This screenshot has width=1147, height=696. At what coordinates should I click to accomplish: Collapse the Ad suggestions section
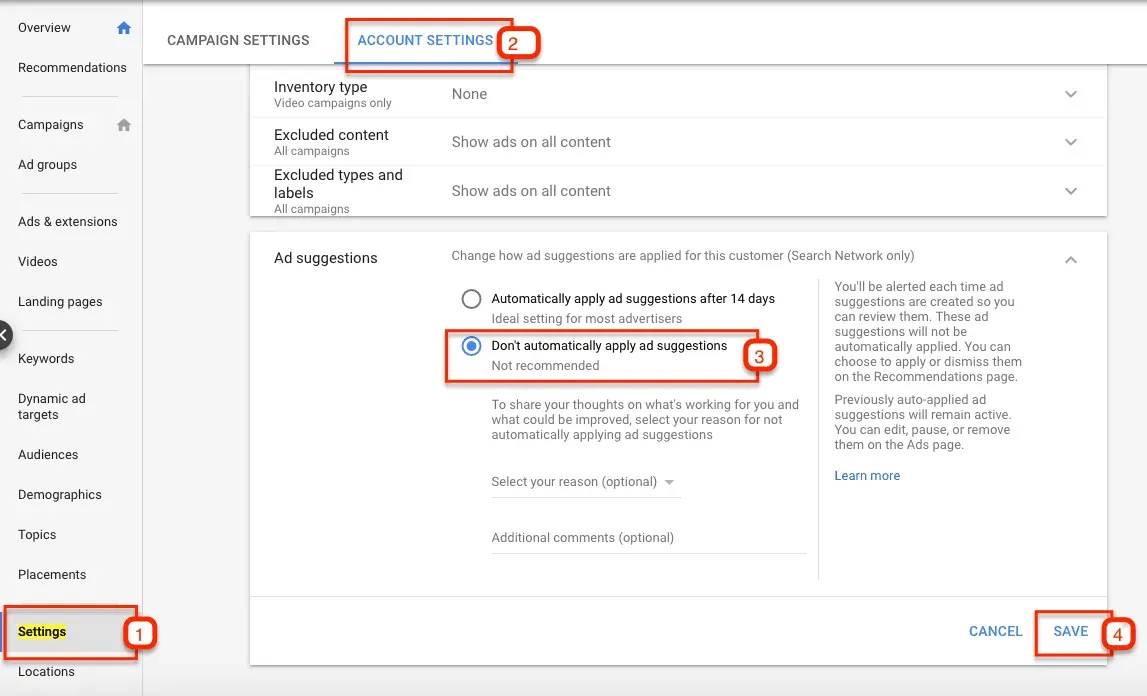click(x=1070, y=259)
